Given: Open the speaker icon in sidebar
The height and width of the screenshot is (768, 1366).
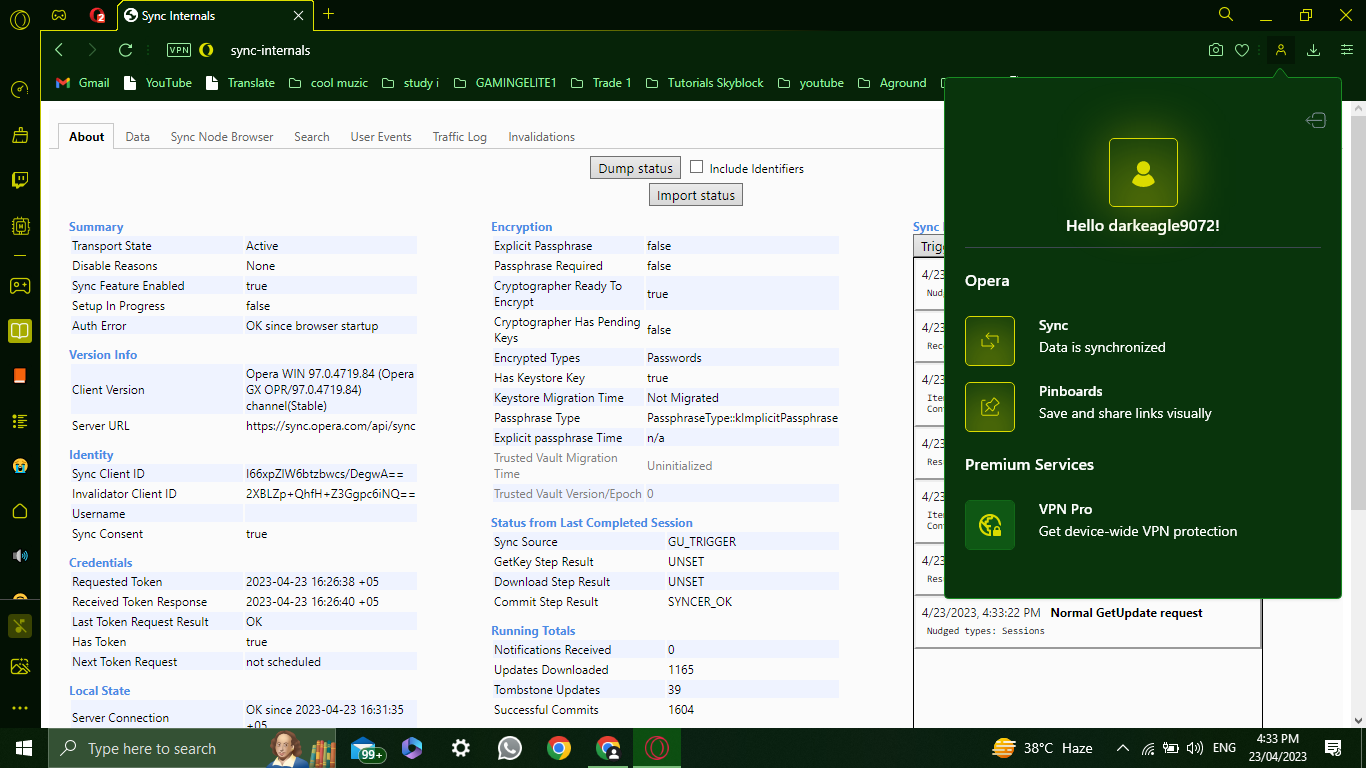Looking at the screenshot, I should (20, 556).
